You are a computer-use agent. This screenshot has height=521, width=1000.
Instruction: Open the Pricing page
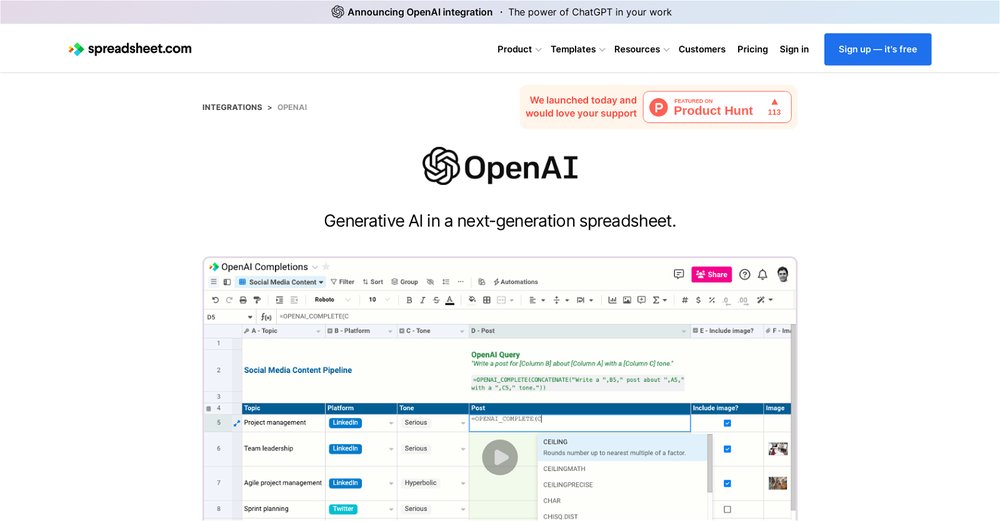click(x=752, y=49)
